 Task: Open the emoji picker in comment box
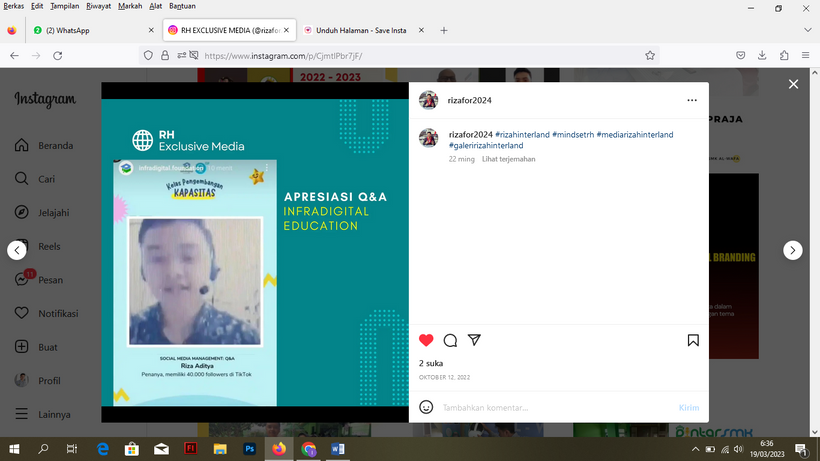pos(426,407)
